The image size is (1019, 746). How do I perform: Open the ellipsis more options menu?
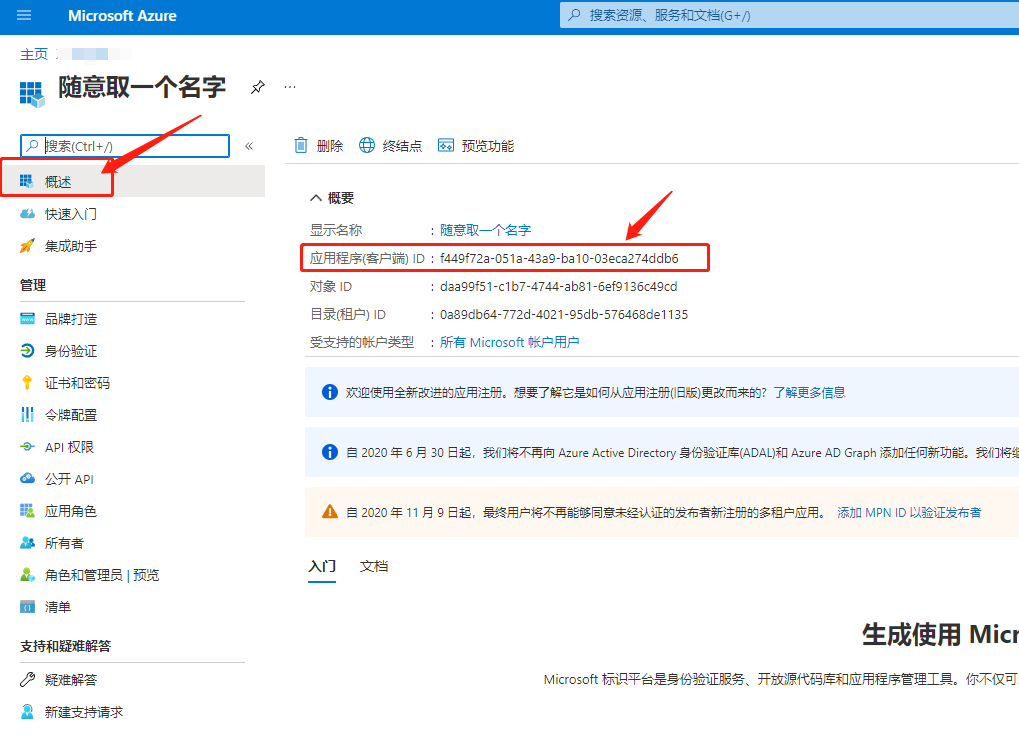[x=290, y=87]
